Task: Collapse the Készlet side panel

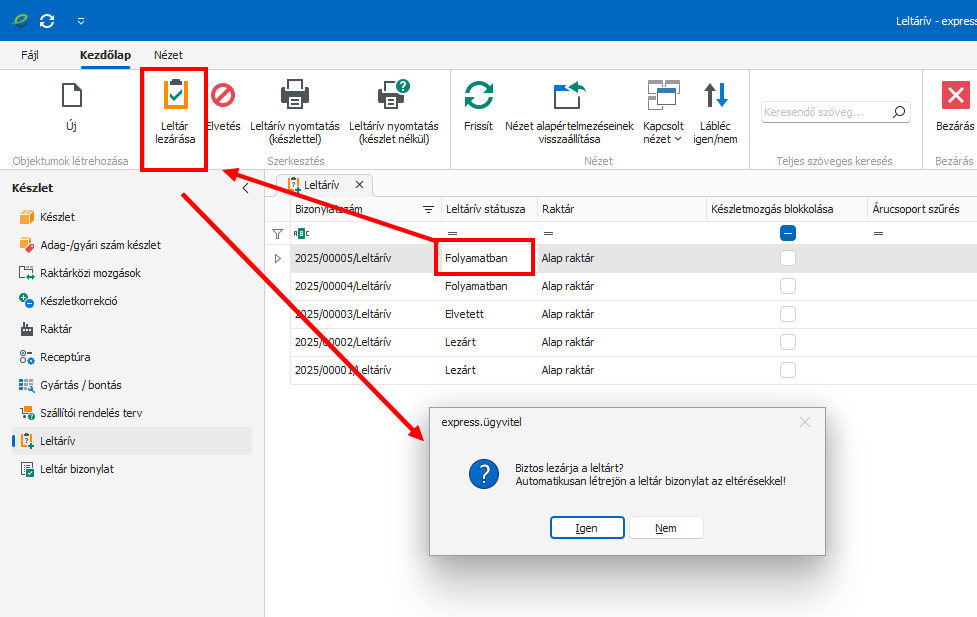Action: [246, 188]
